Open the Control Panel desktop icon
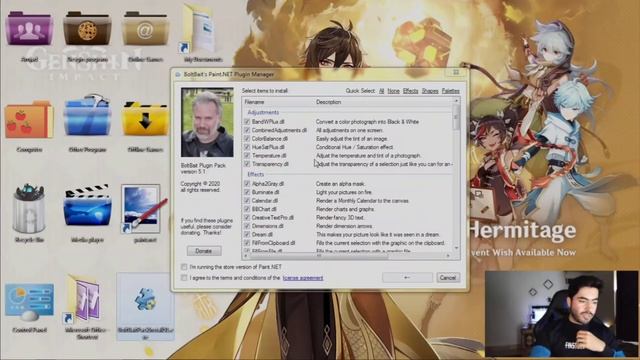640x360 pixels. pos(29,303)
